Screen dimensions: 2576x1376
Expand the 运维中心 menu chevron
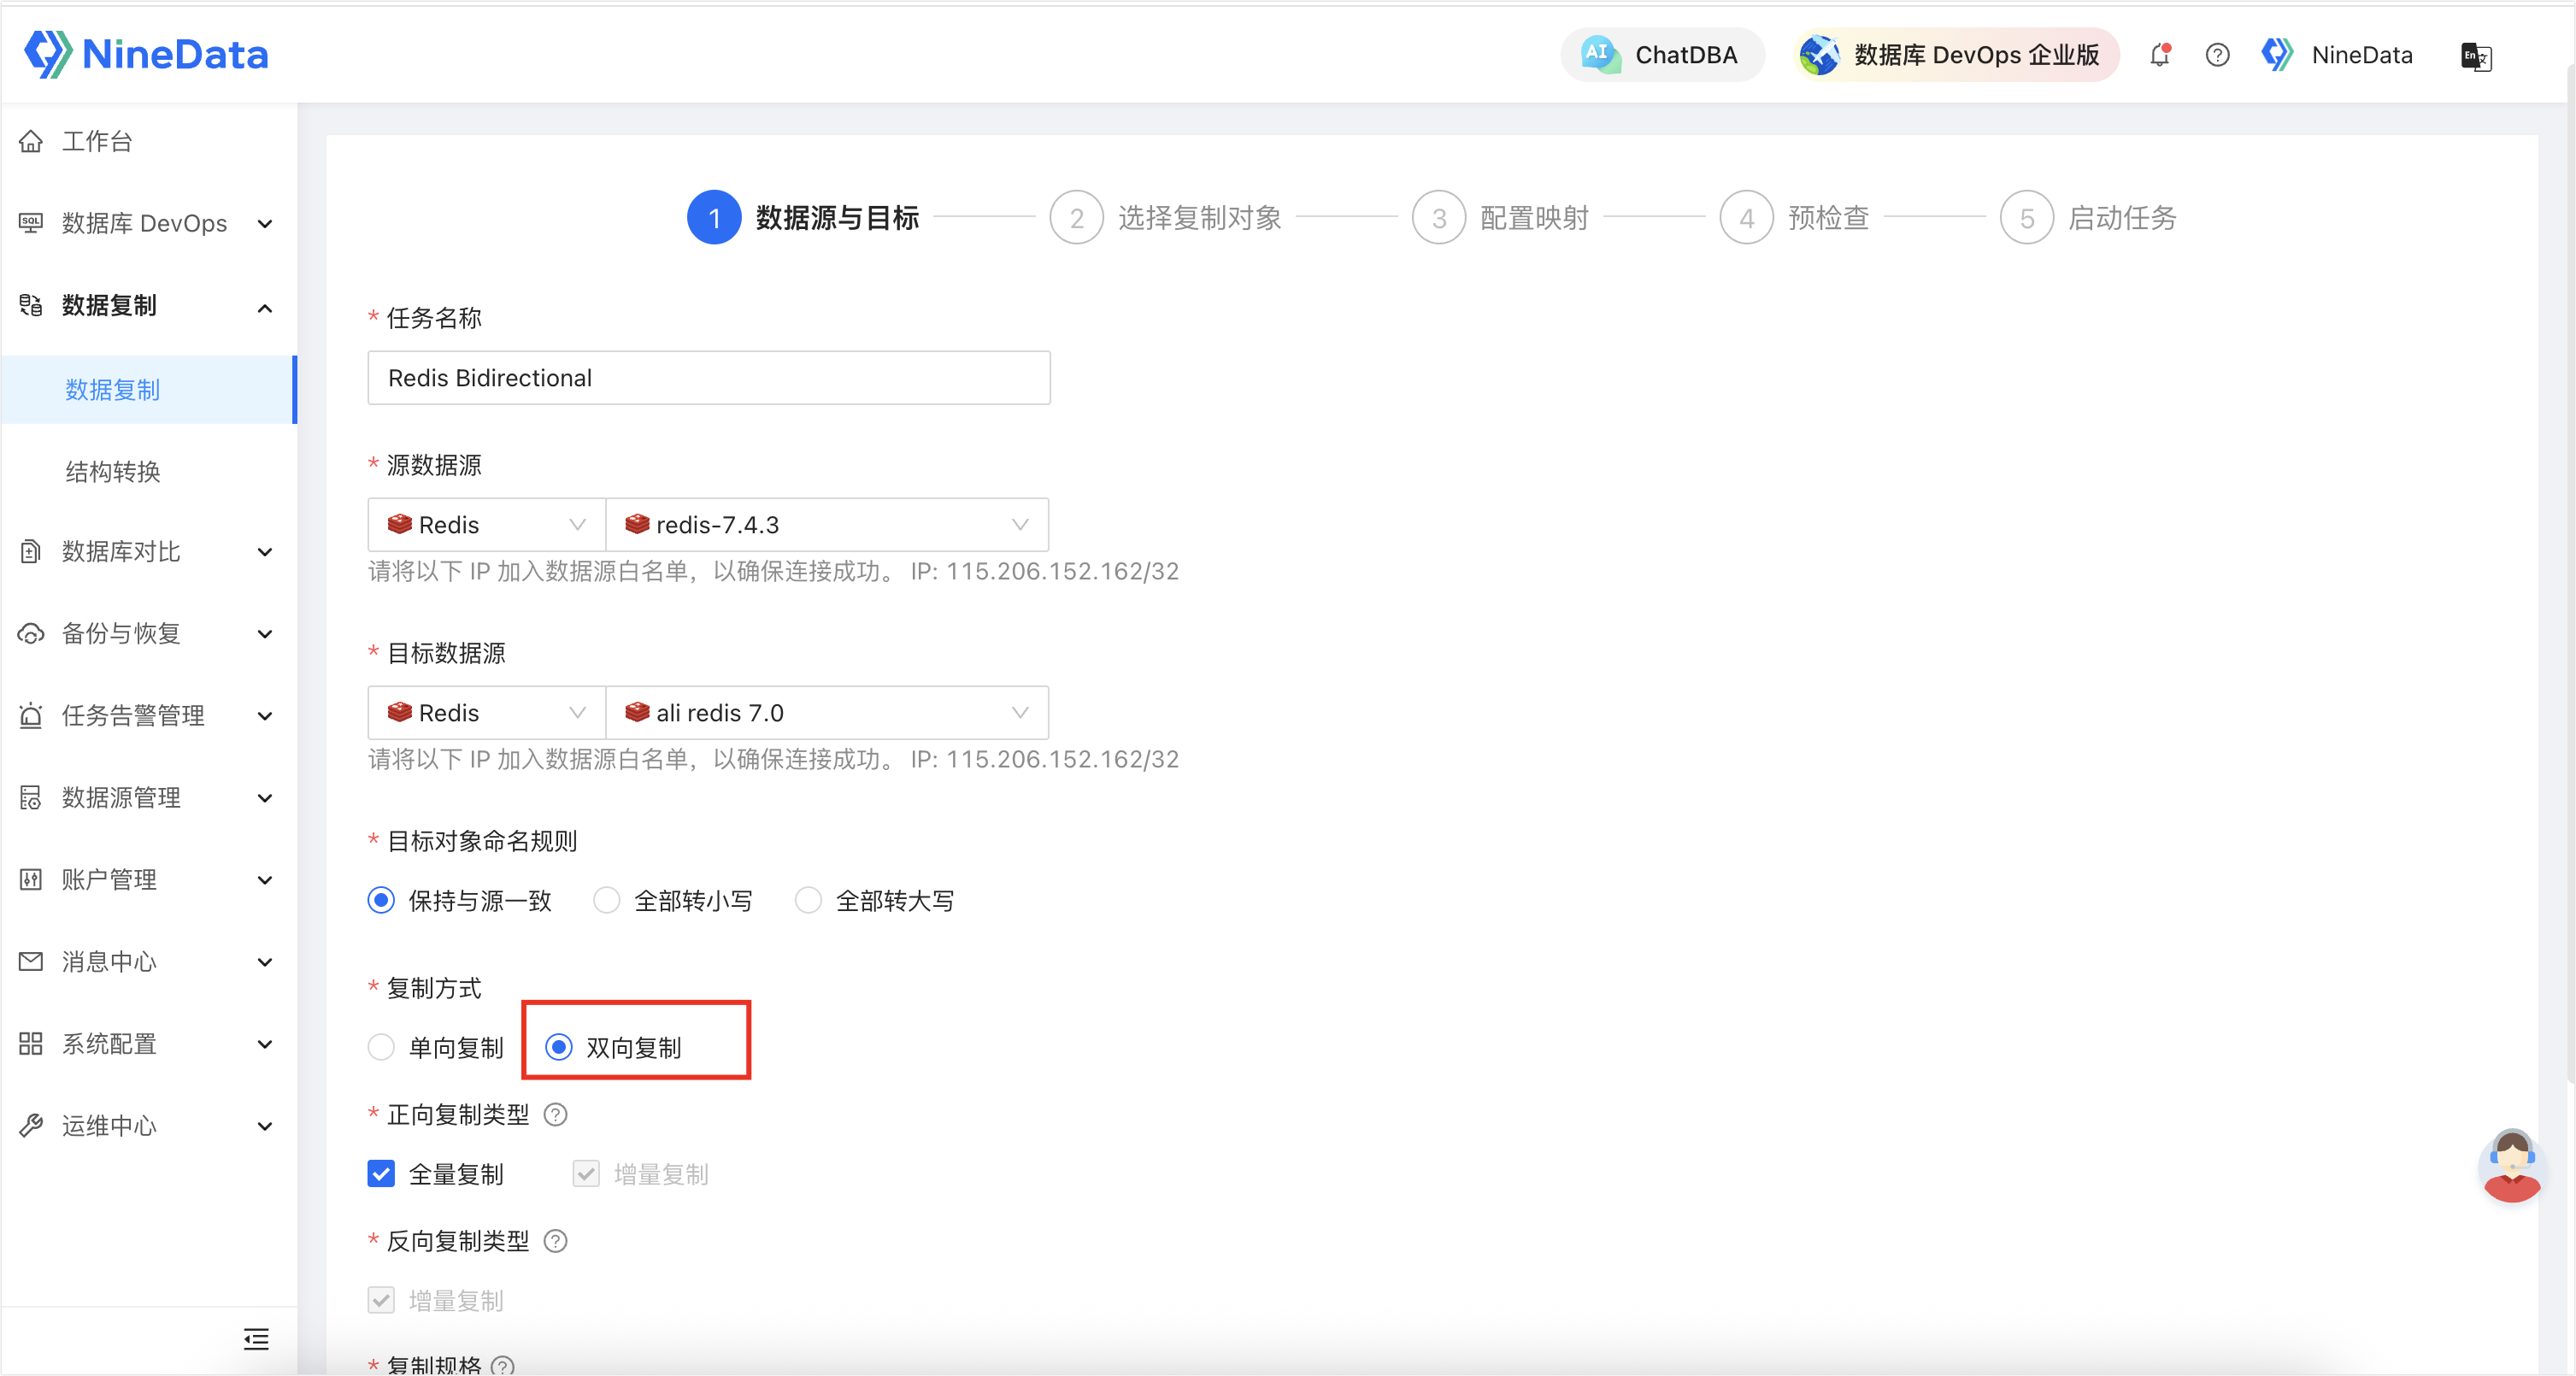265,1126
